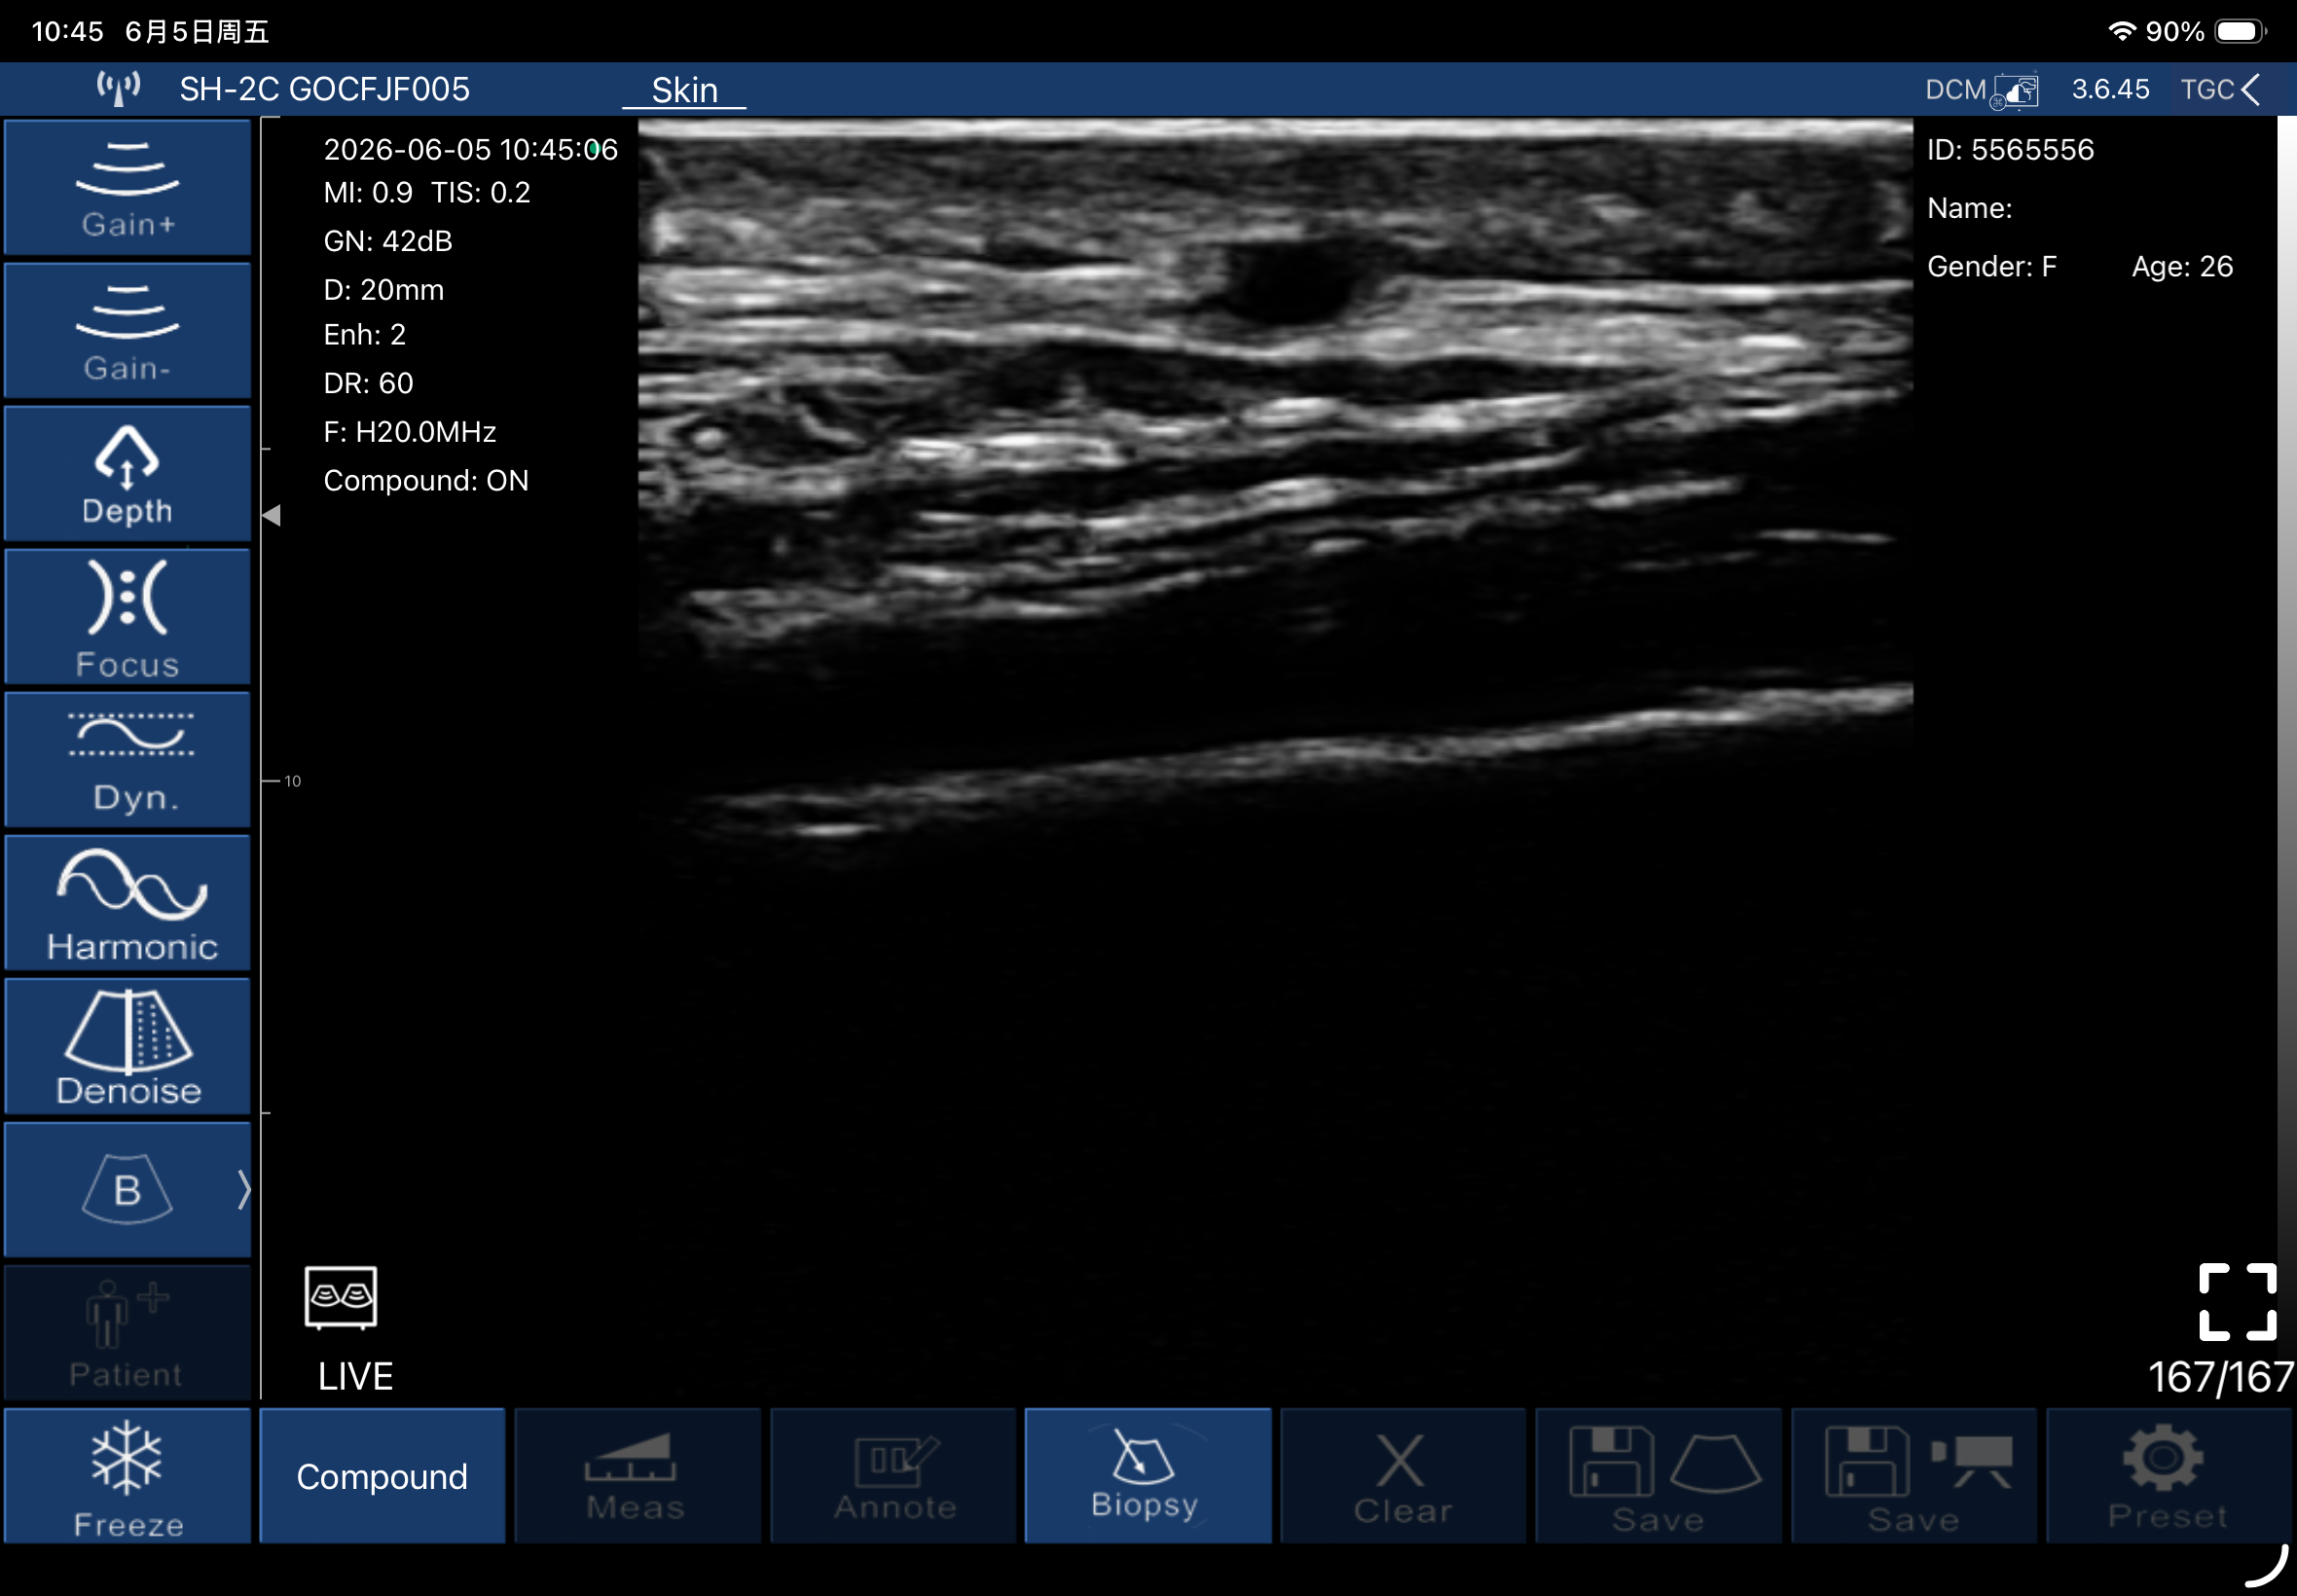Viewport: 2297px width, 1596px height.
Task: Tap the Focus control
Action: coord(127,617)
